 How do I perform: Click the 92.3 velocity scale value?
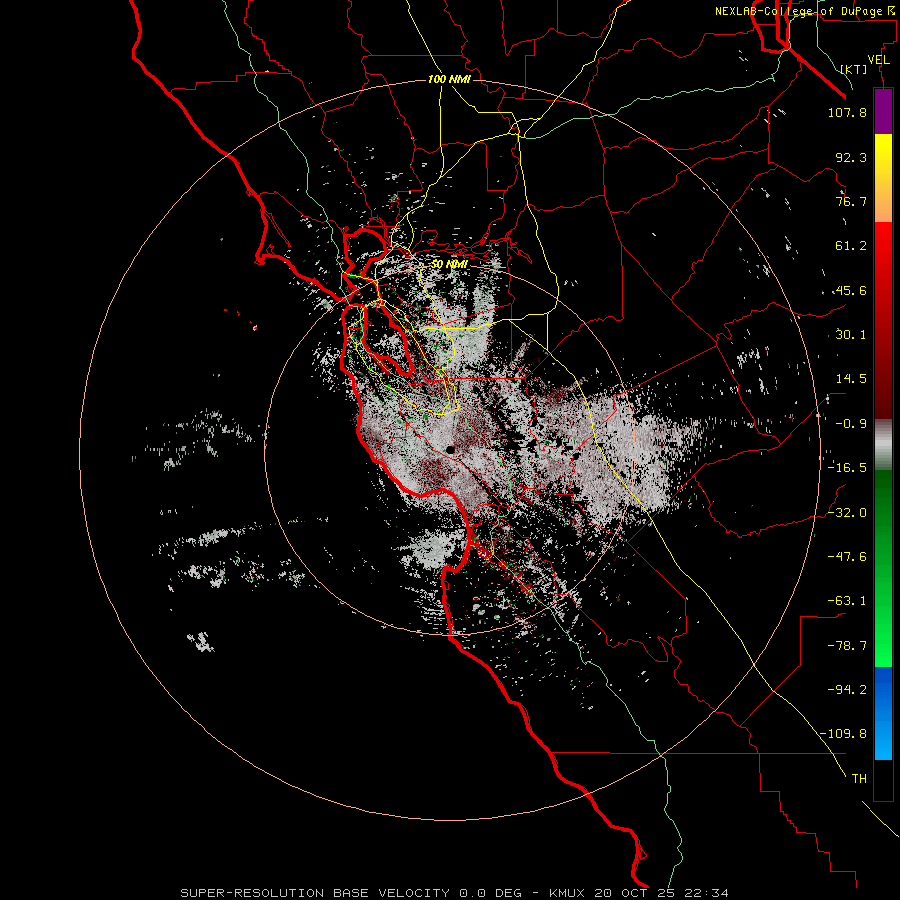[851, 157]
